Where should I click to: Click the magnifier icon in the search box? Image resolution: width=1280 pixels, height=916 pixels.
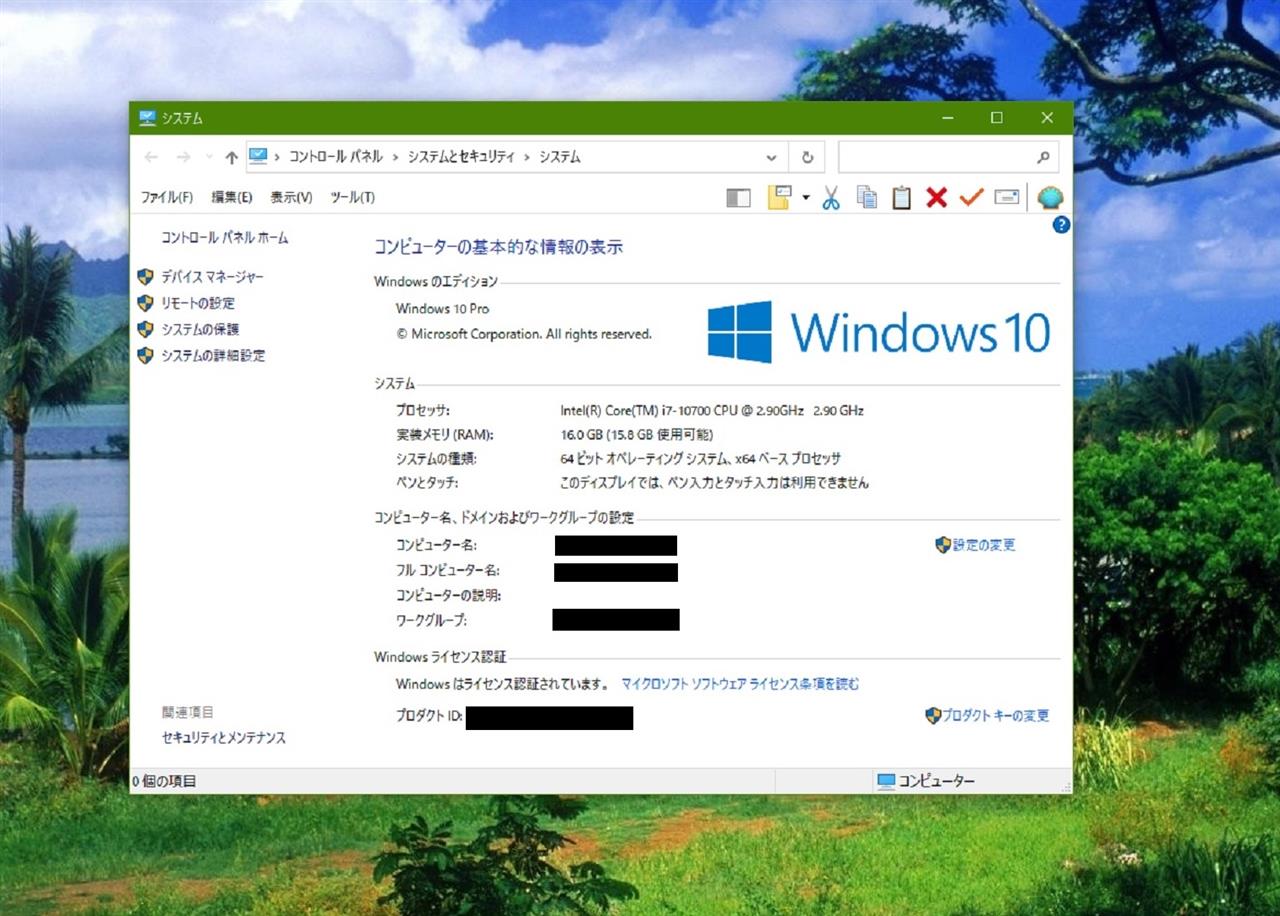tap(1043, 157)
